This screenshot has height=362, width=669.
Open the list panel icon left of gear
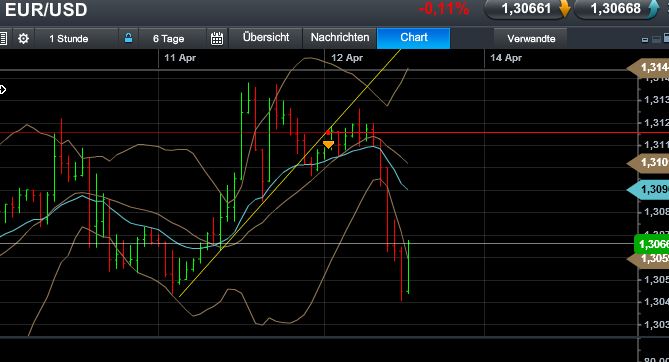coord(3,38)
